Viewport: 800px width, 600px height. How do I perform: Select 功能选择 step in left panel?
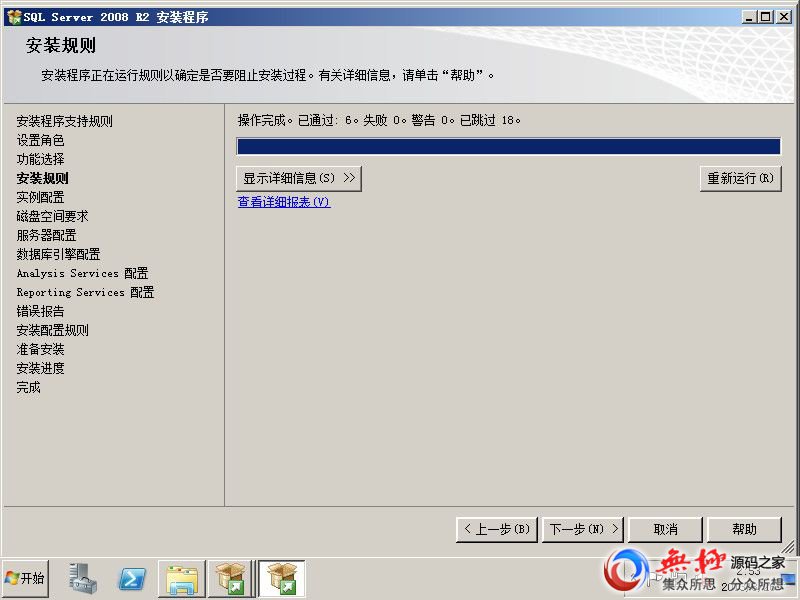pos(40,160)
